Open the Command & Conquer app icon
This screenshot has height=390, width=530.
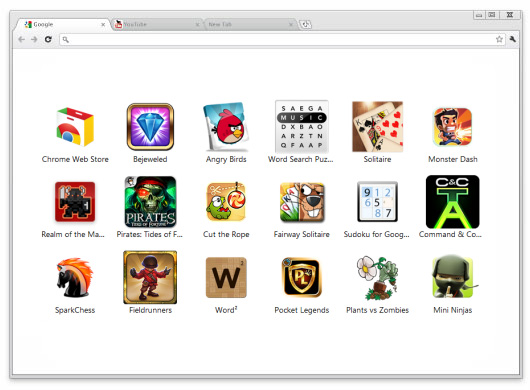tap(453, 202)
